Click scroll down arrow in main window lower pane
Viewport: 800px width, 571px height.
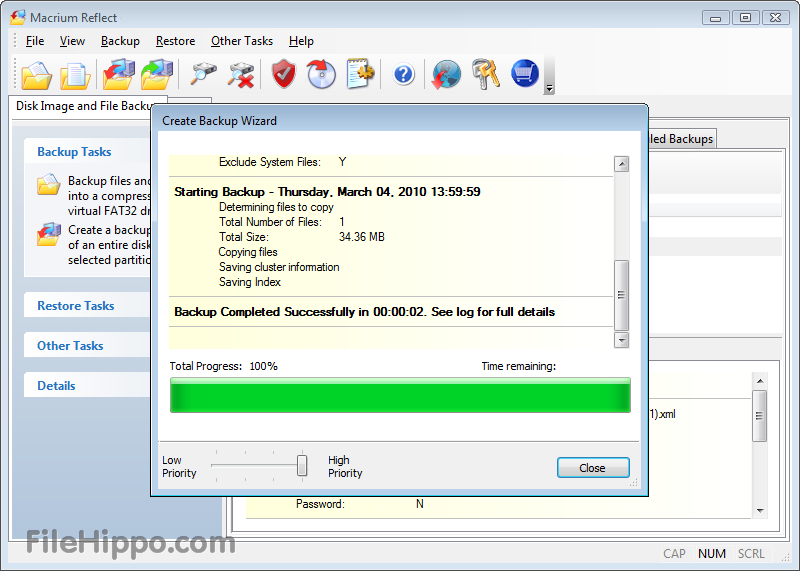coord(760,510)
